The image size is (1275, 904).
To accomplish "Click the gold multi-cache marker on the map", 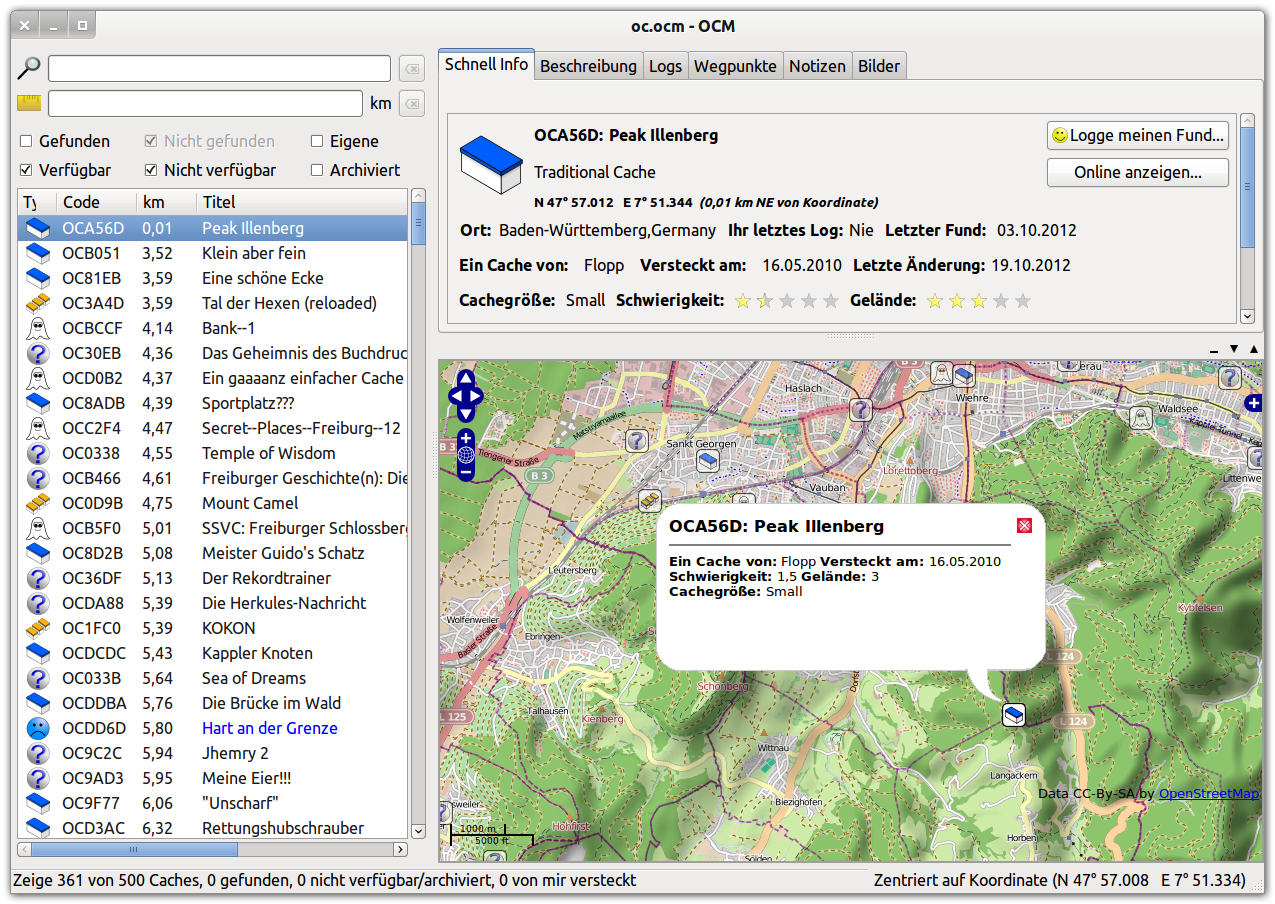I will tap(650, 500).
